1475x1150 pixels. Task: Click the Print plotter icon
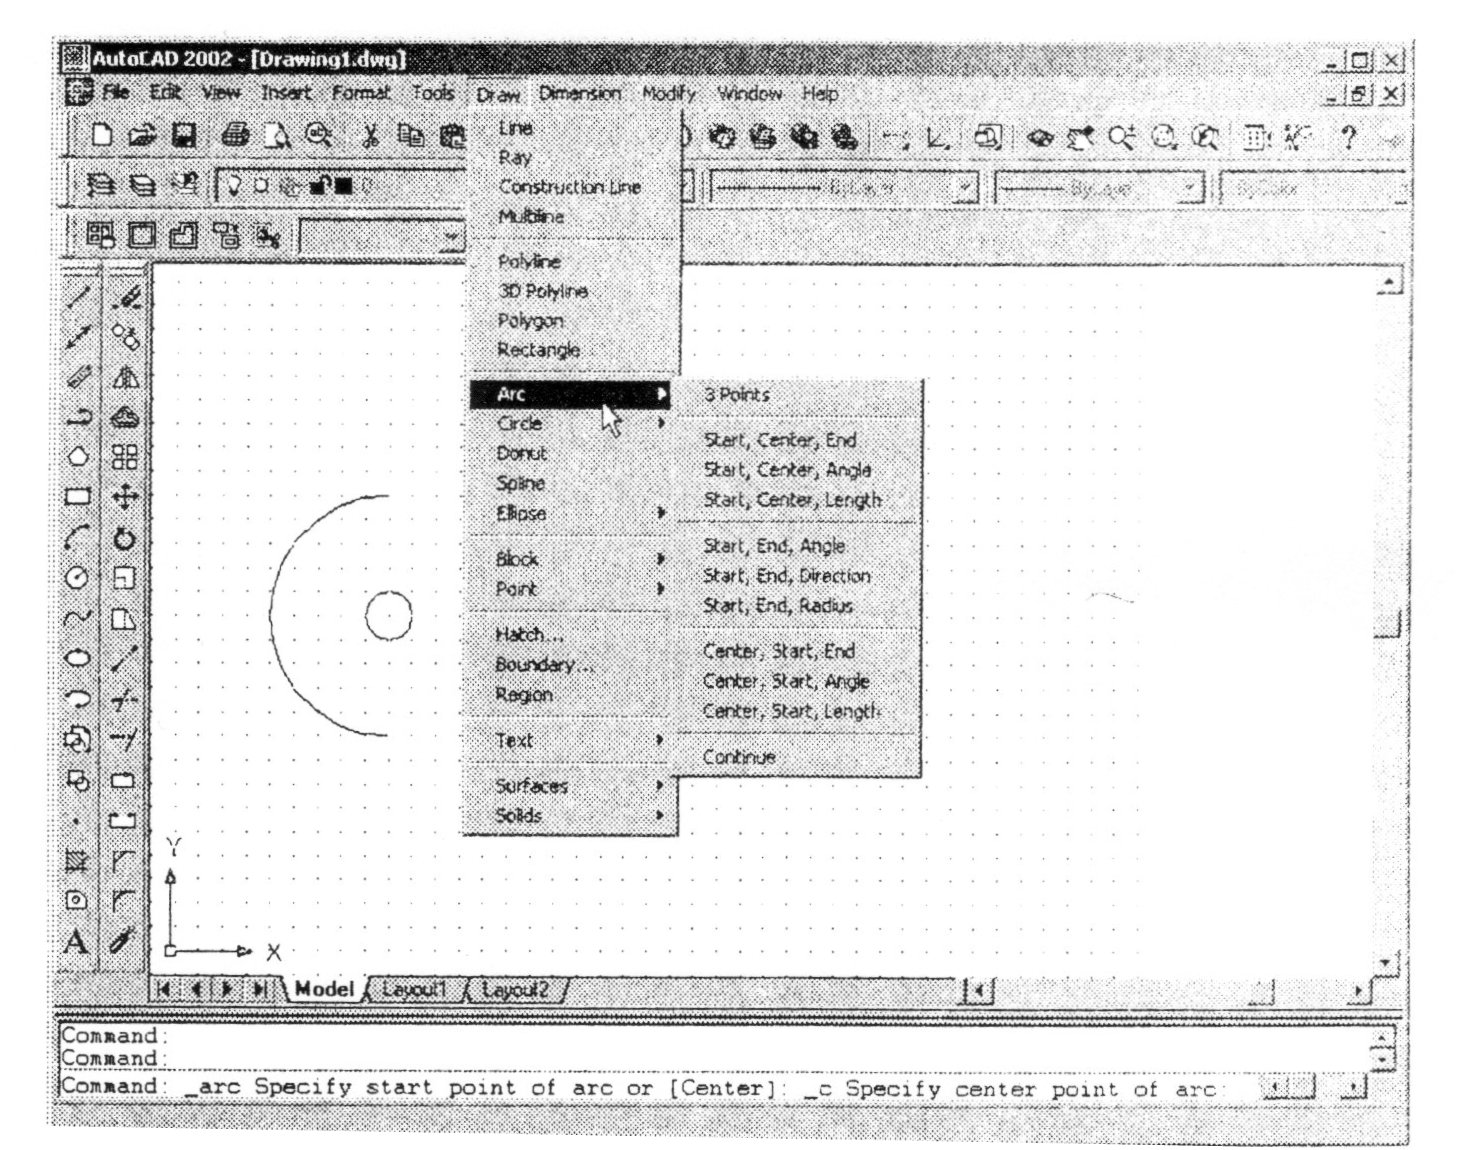(x=236, y=136)
